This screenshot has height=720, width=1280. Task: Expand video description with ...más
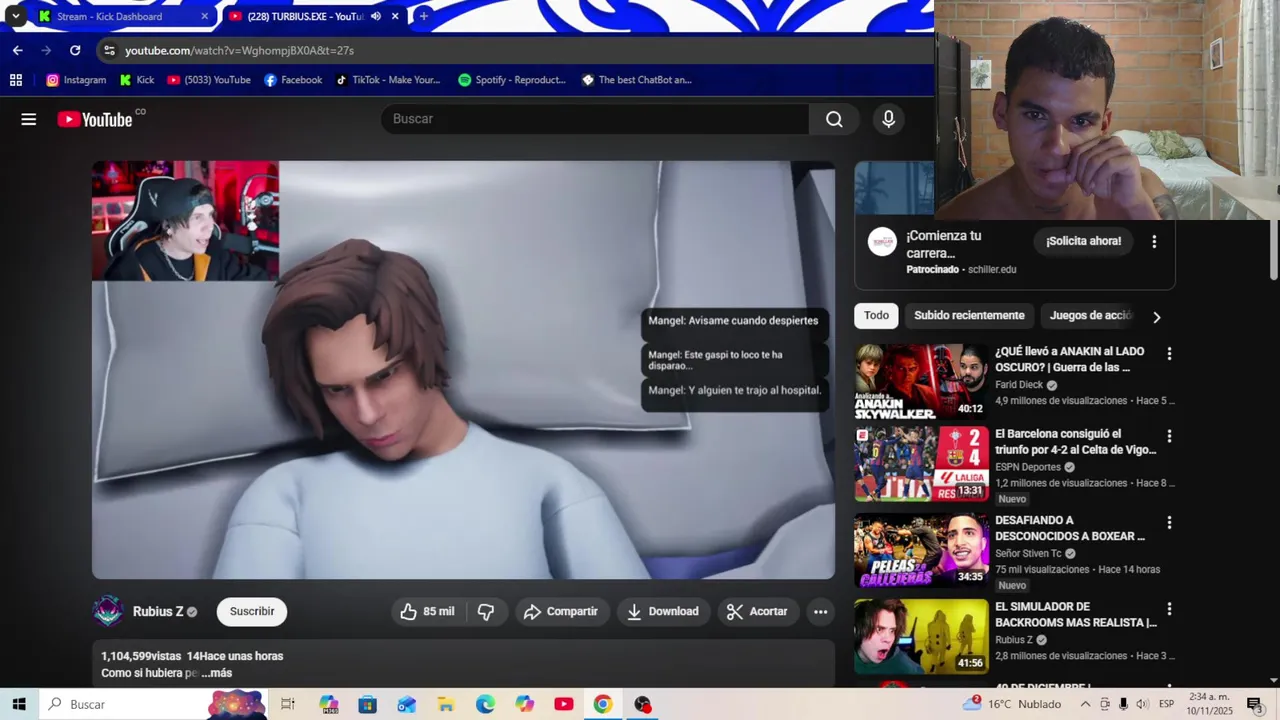217,673
